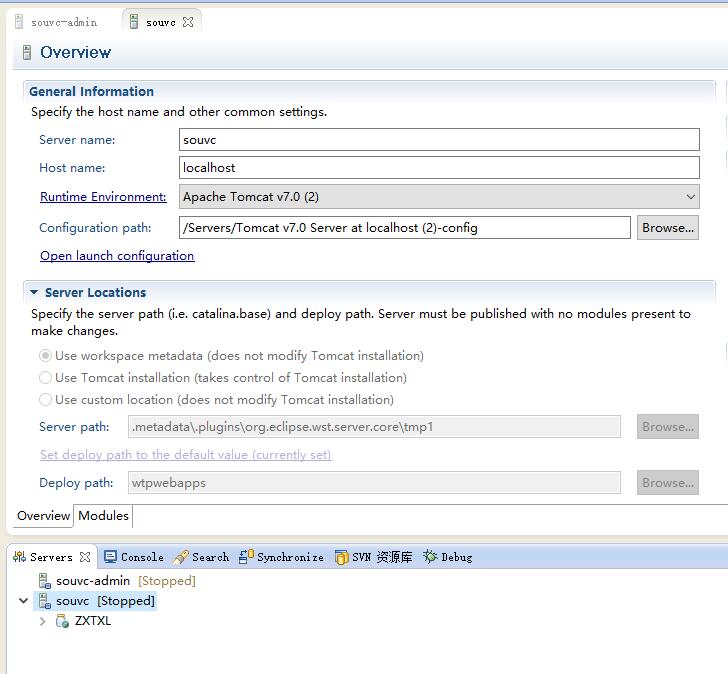Screen dimensions: 728x674
Task: Click the souvc-admin server icon in the Servers list
Action: click(45, 581)
